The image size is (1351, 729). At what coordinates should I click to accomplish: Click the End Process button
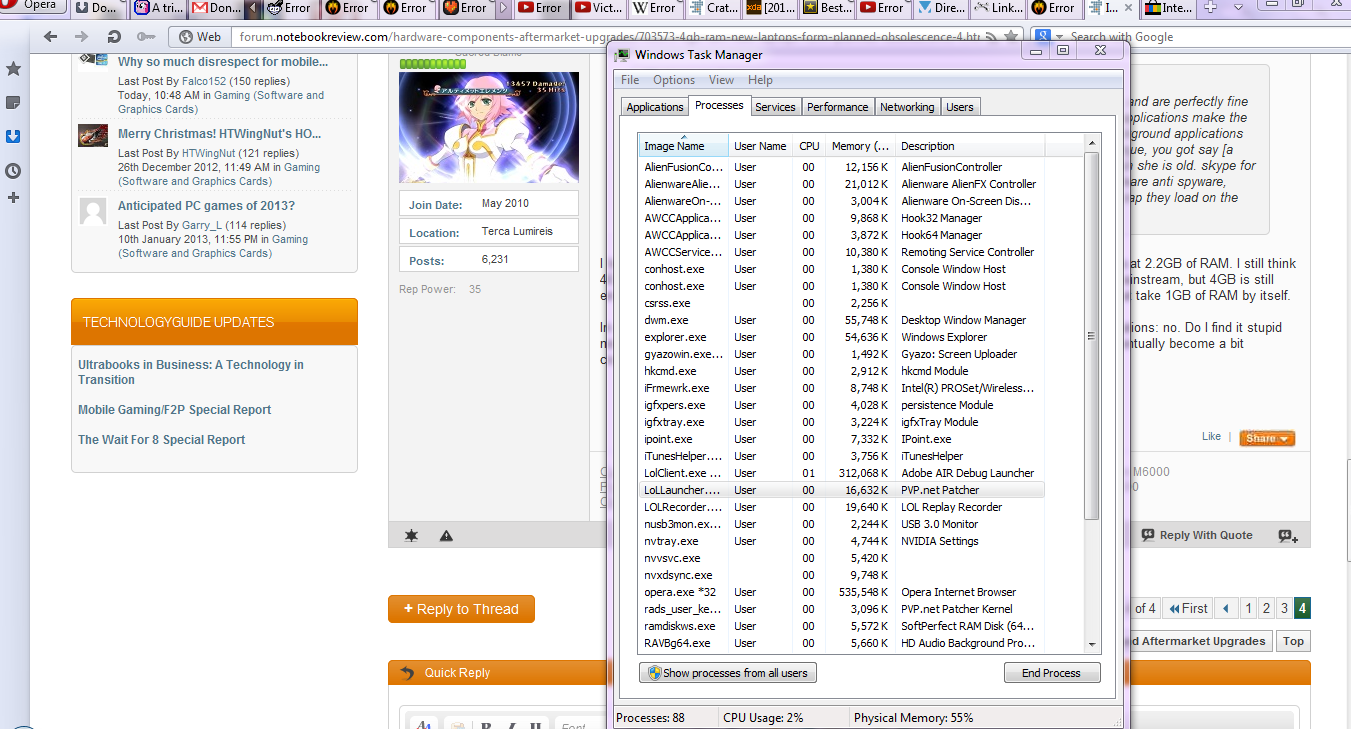pos(1052,673)
